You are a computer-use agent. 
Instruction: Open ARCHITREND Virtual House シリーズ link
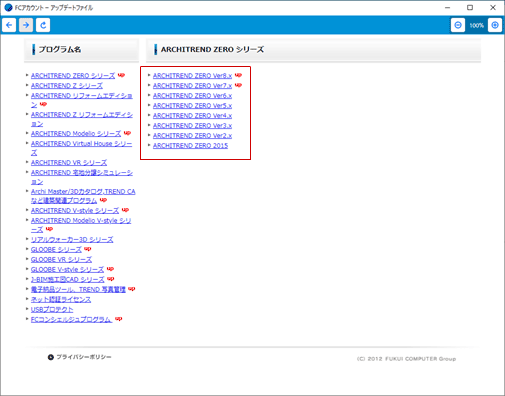pos(81,148)
